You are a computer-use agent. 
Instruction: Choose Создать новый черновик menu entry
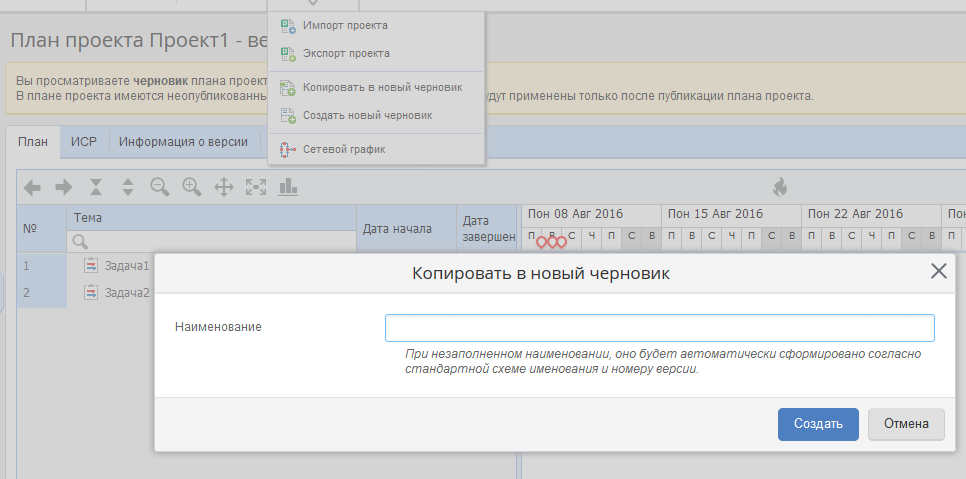click(x=367, y=115)
